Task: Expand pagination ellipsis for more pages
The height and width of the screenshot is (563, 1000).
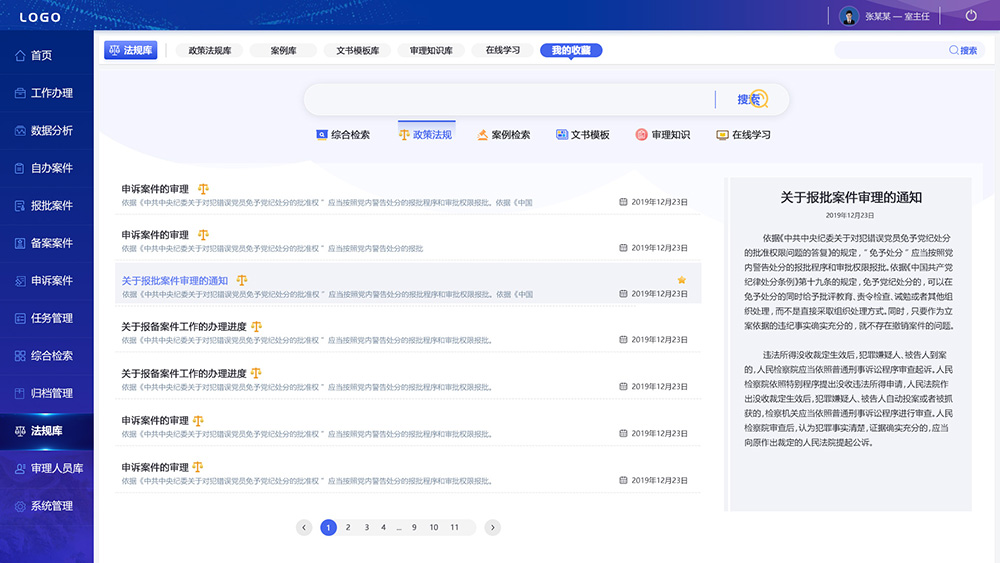Action: pos(399,527)
